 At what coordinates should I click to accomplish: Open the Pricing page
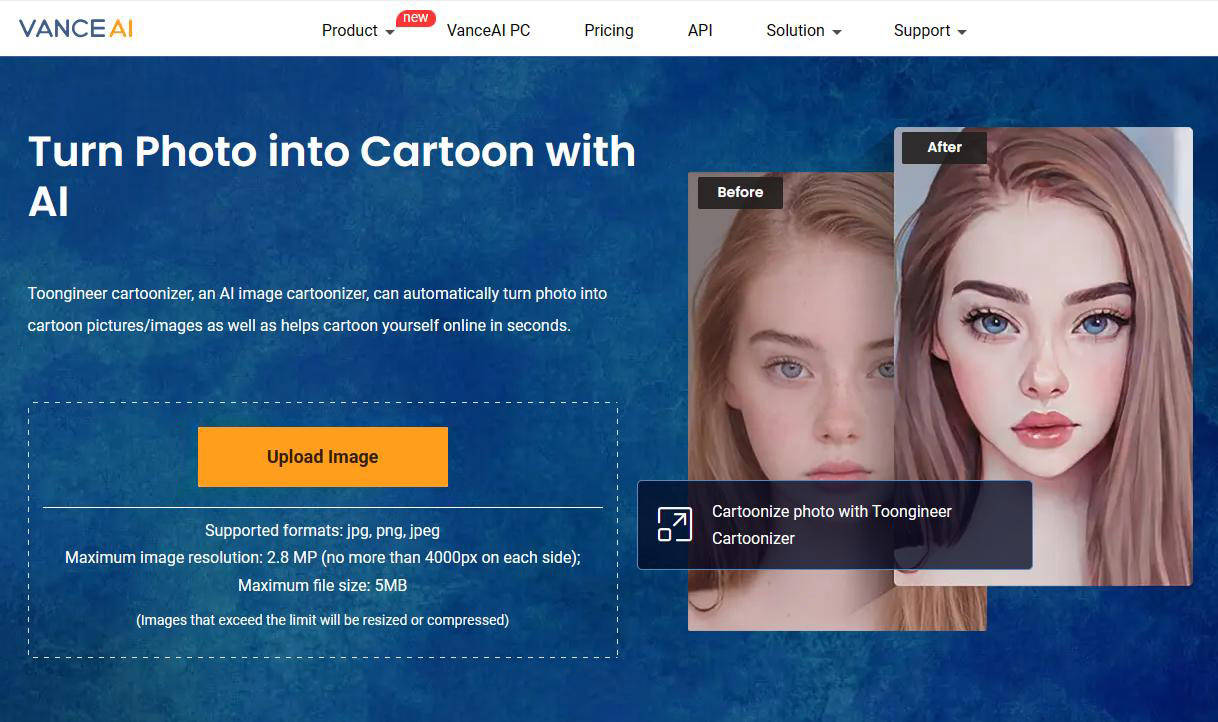coord(608,31)
